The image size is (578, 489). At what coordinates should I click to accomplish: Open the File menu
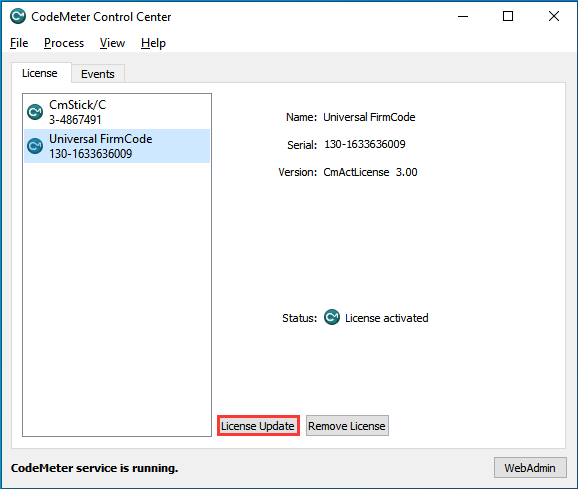(x=19, y=43)
